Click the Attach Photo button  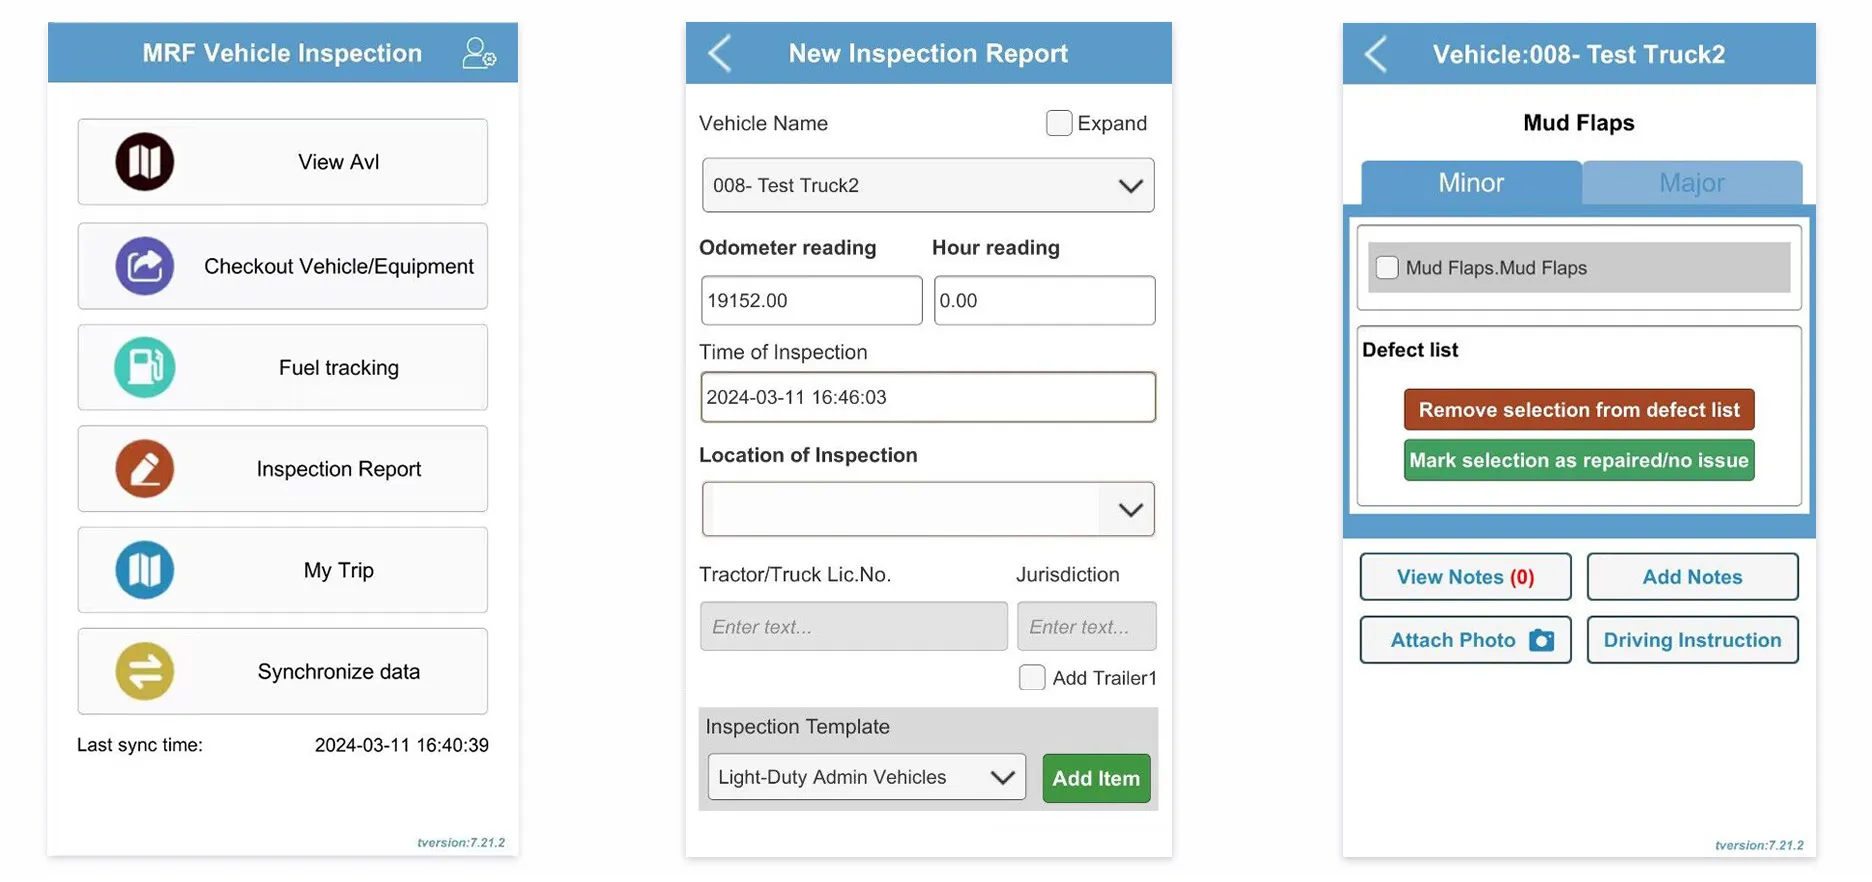(x=1465, y=640)
